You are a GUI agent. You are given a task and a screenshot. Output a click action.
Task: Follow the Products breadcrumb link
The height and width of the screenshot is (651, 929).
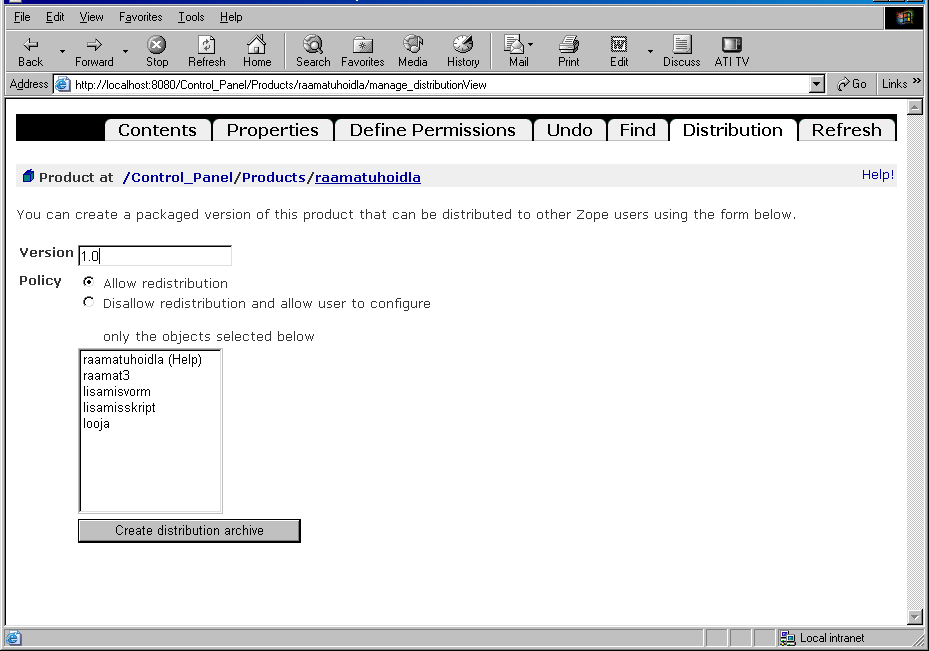point(274,177)
